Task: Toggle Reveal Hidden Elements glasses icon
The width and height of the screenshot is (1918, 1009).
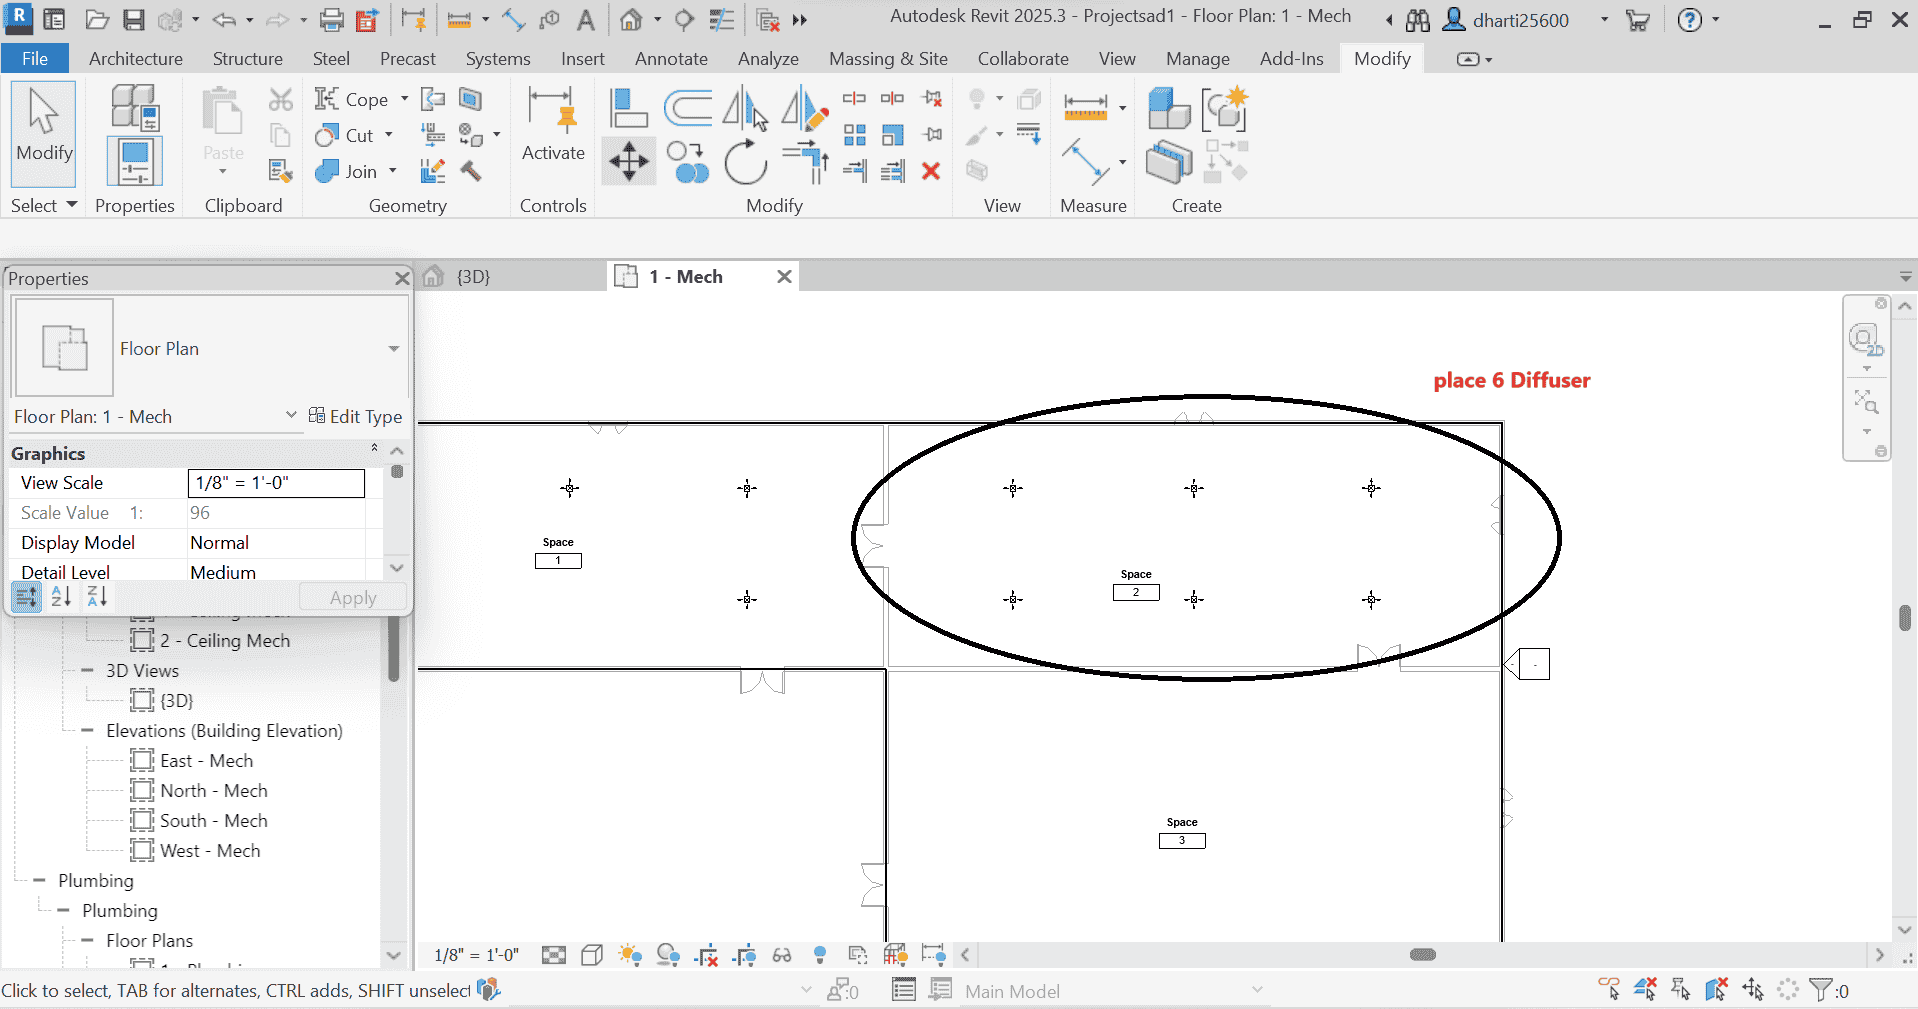Action: 782,955
